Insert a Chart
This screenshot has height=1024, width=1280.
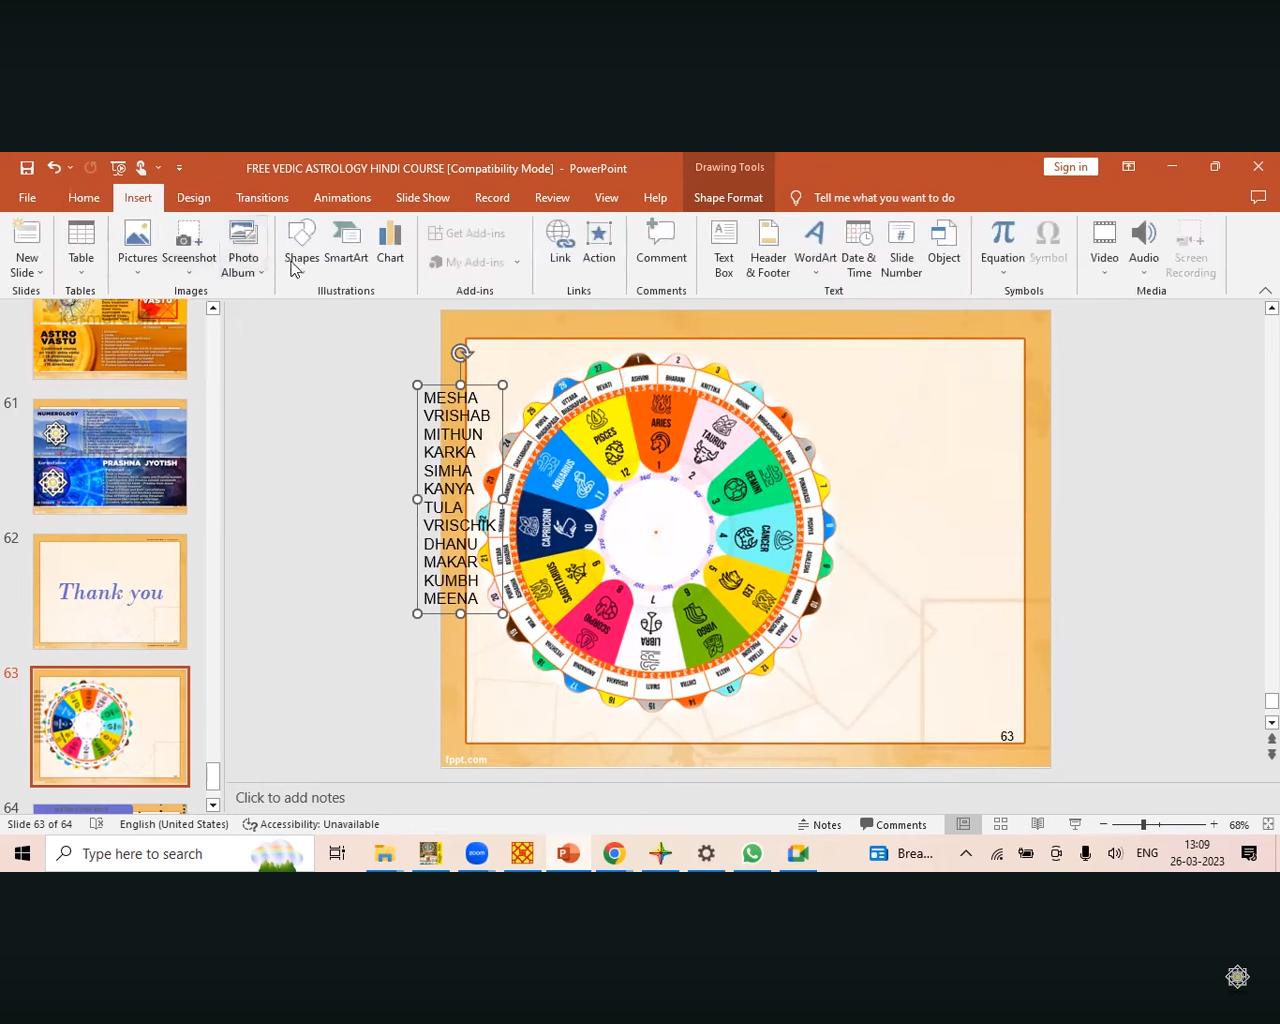tap(390, 243)
